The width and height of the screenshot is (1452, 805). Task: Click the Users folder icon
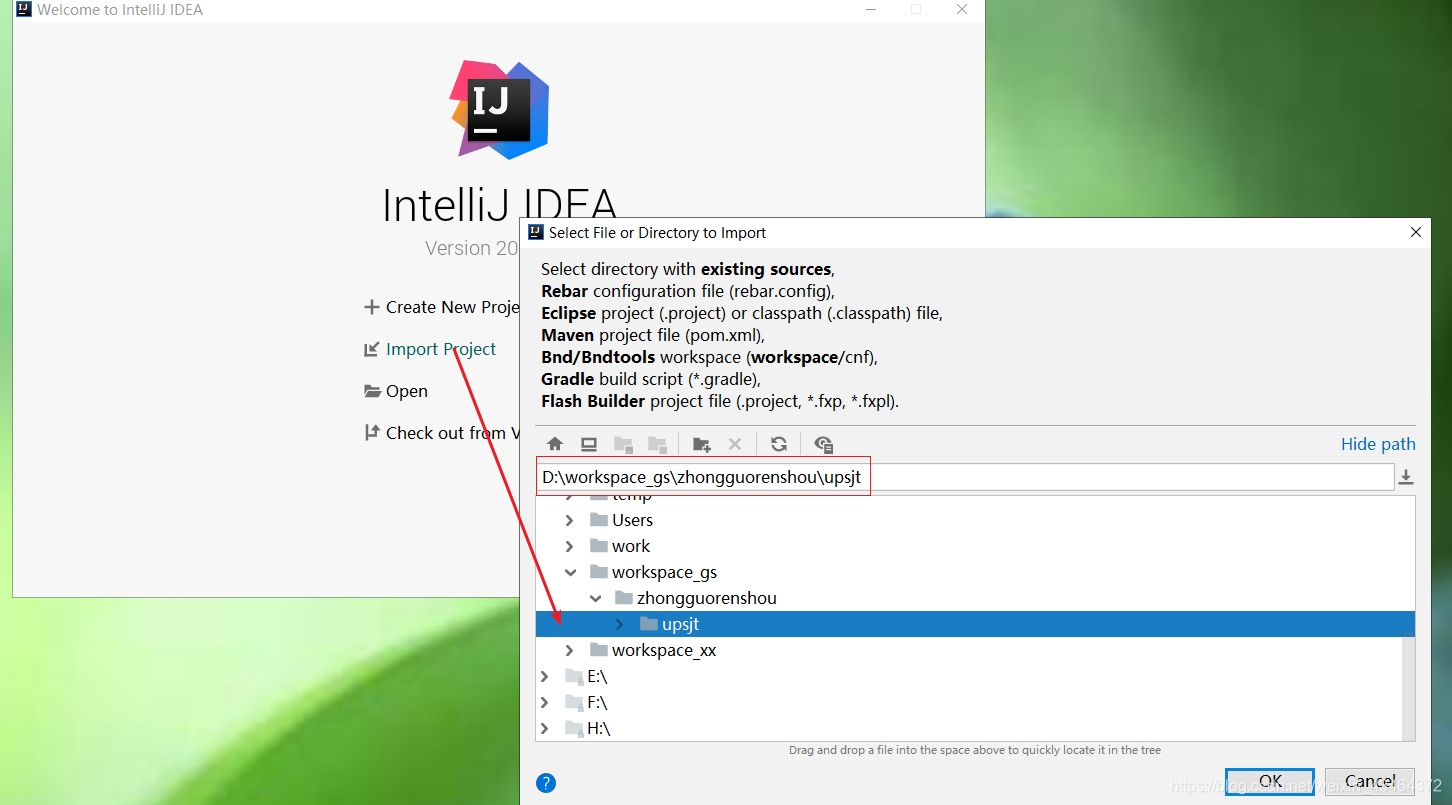599,520
